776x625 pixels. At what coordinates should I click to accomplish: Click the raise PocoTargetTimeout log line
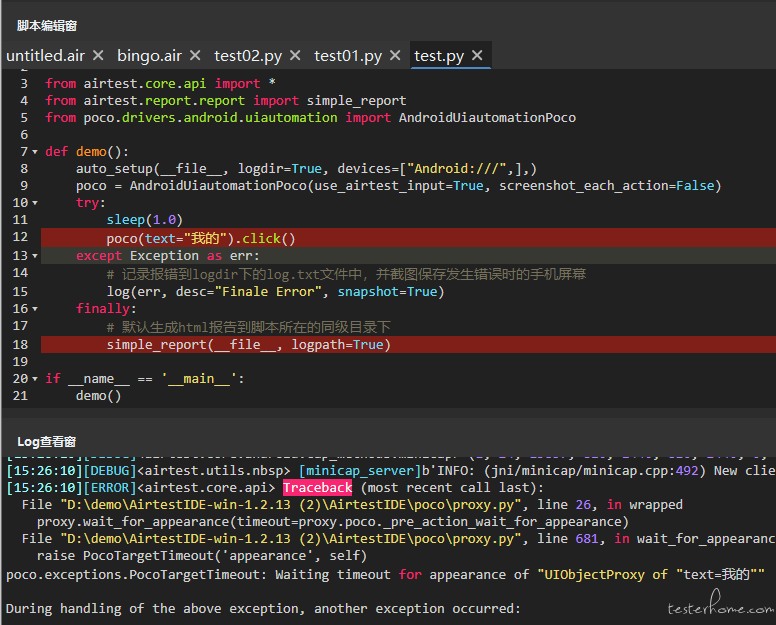(x=202, y=556)
